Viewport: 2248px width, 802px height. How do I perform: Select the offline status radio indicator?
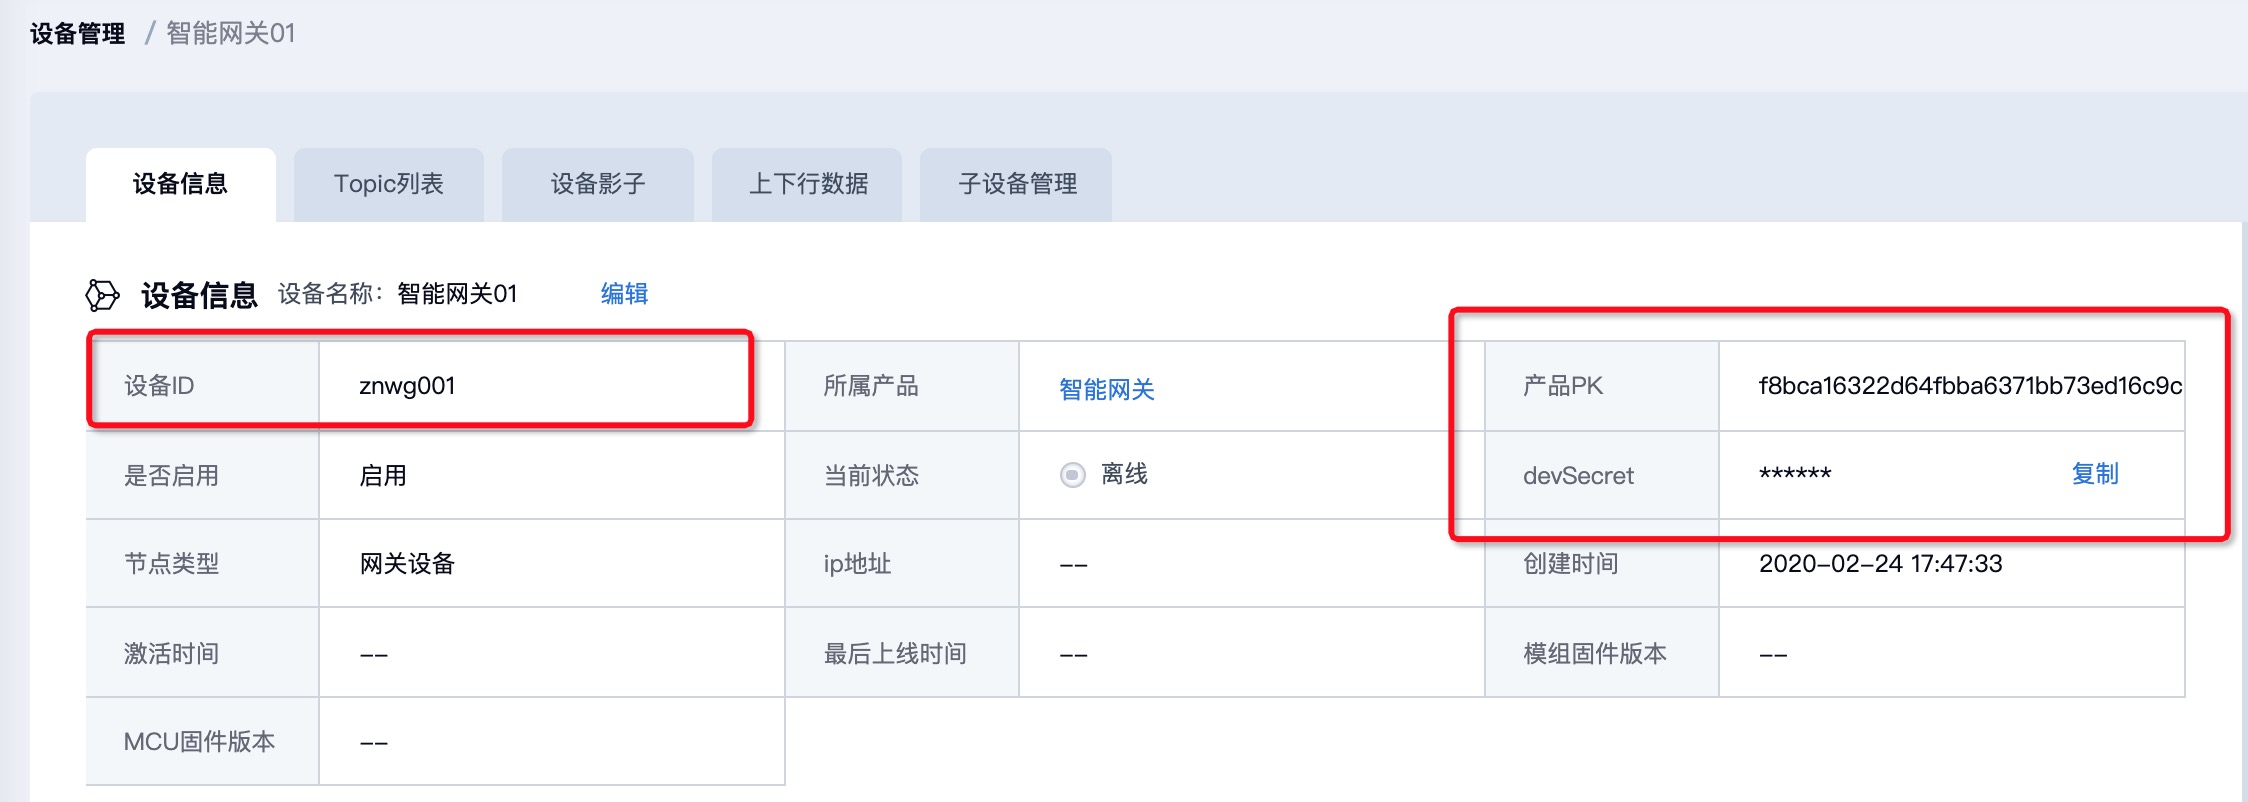pyautogui.click(x=1072, y=475)
